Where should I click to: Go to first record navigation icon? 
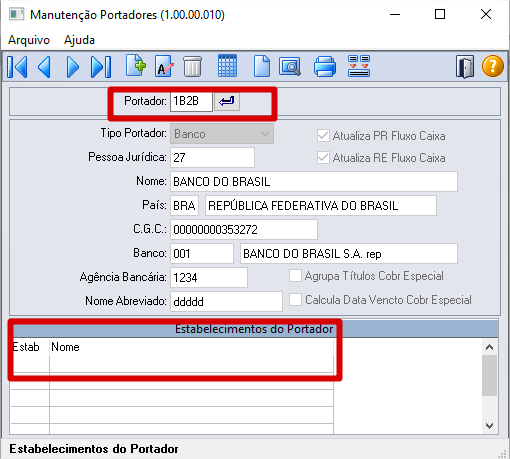point(17,67)
